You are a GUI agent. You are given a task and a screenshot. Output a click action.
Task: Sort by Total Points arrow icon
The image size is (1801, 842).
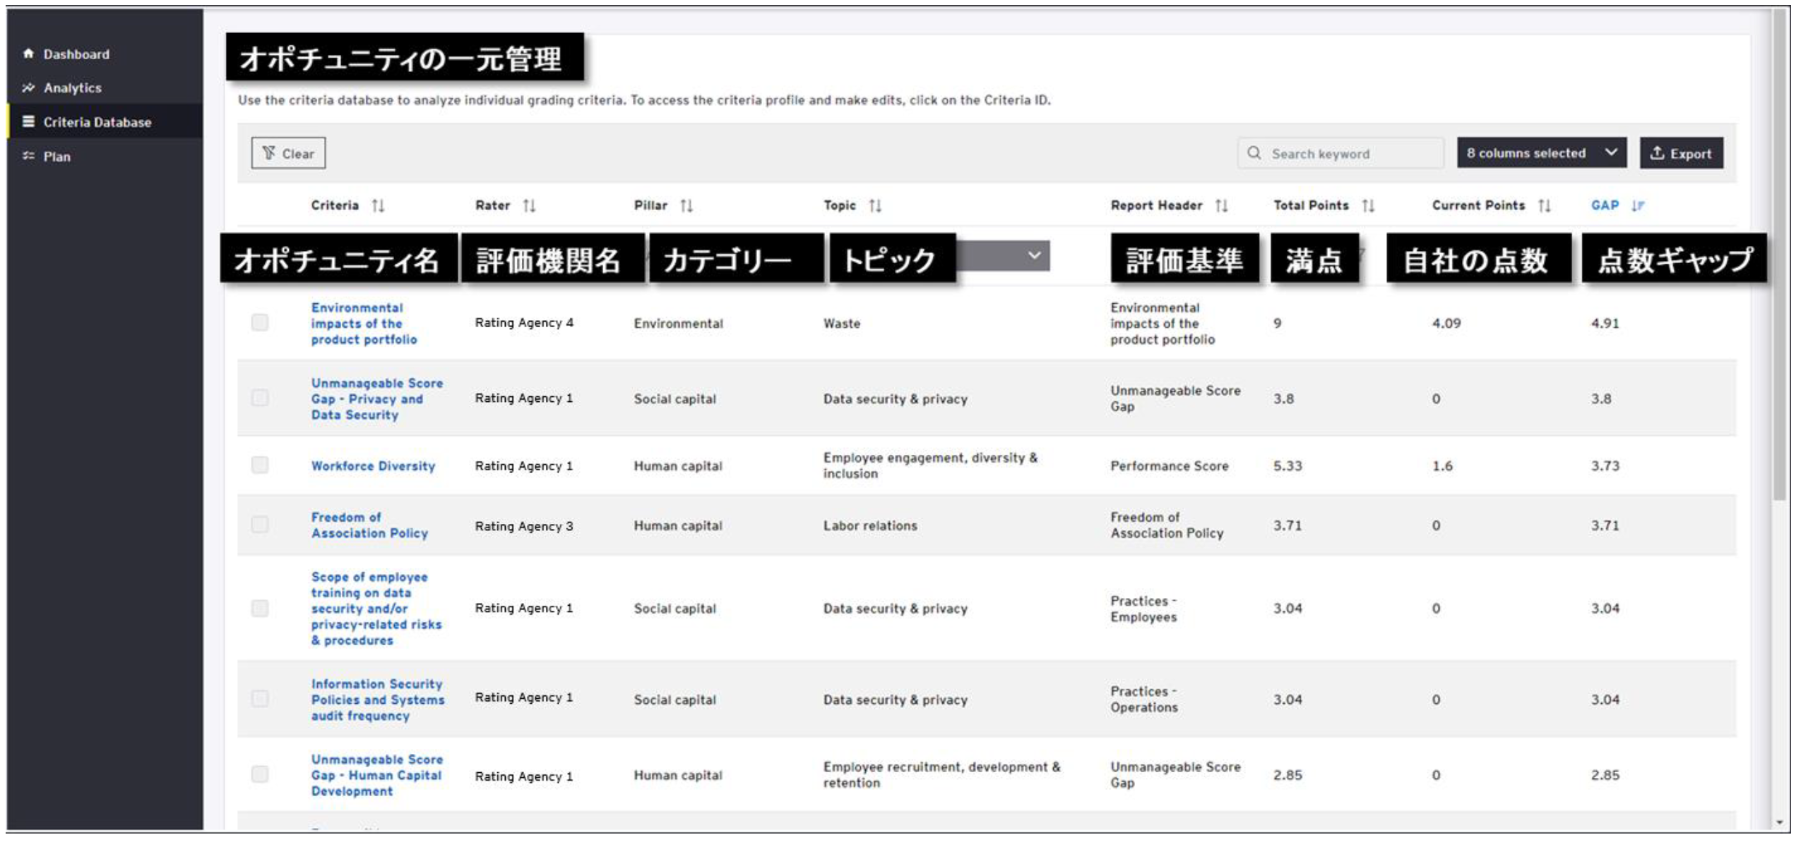pyautogui.click(x=1368, y=206)
